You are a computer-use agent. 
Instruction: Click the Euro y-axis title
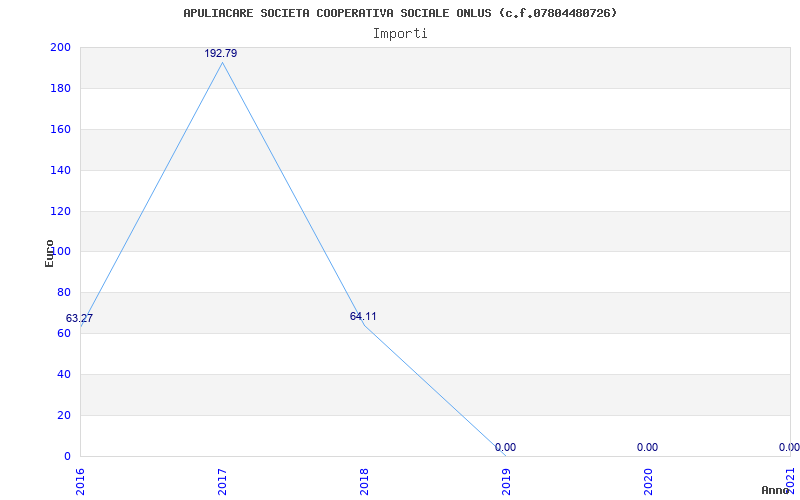pos(49,253)
